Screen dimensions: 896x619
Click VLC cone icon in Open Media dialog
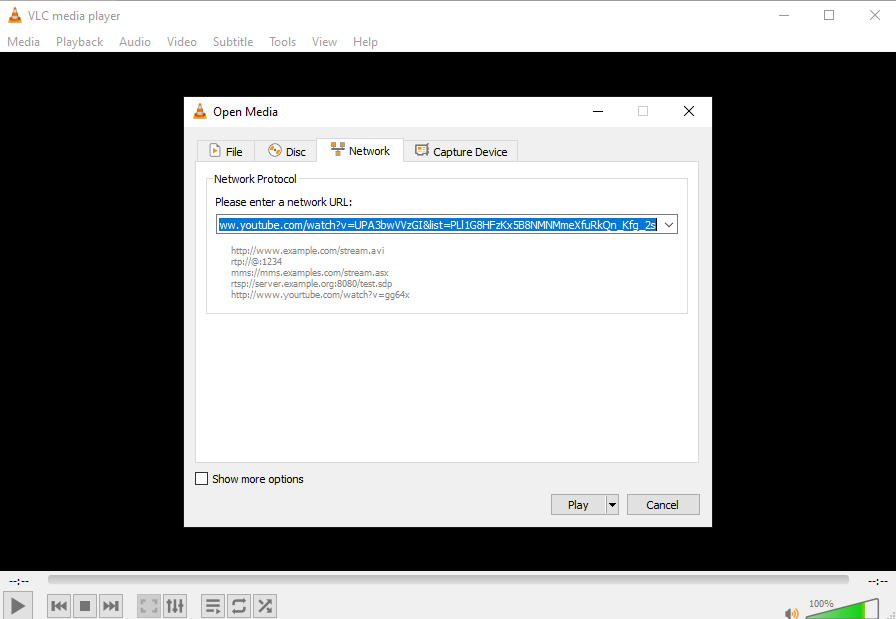pos(200,111)
